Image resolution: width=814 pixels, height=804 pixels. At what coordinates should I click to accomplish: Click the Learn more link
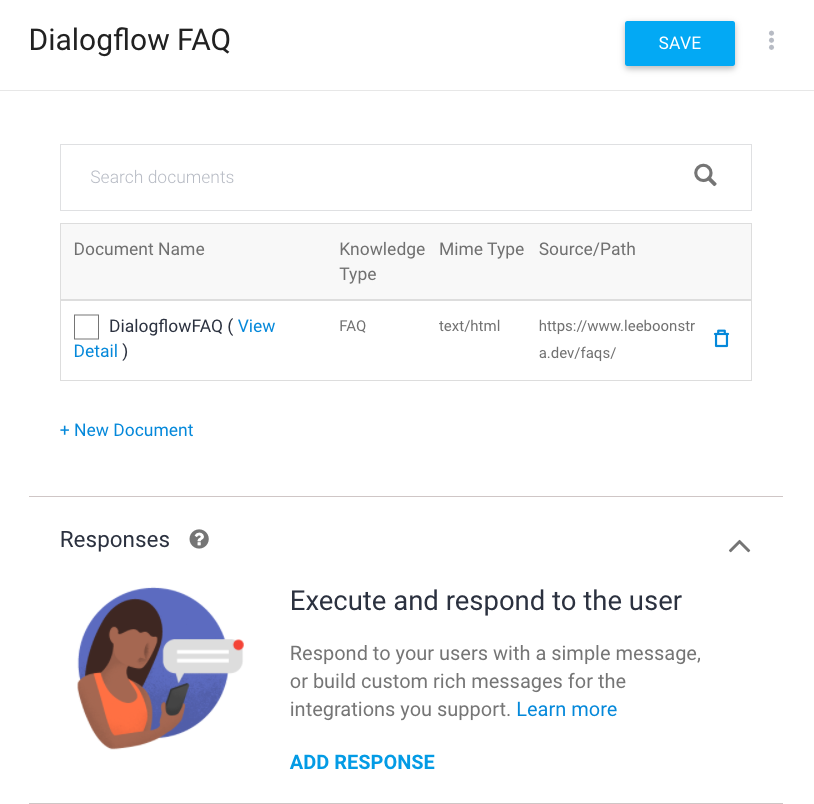click(566, 709)
